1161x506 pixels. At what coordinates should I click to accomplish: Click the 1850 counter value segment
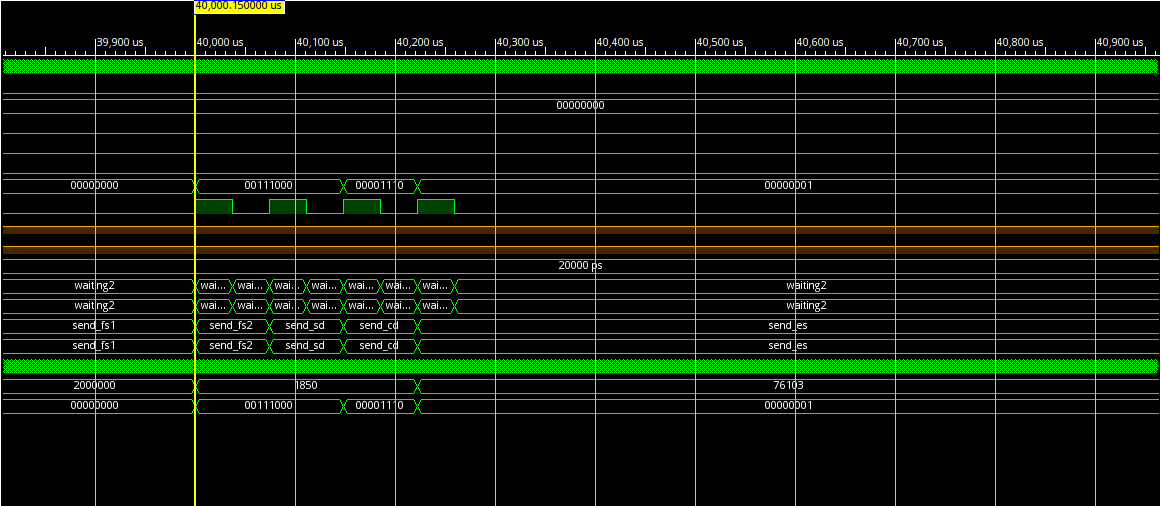[306, 386]
